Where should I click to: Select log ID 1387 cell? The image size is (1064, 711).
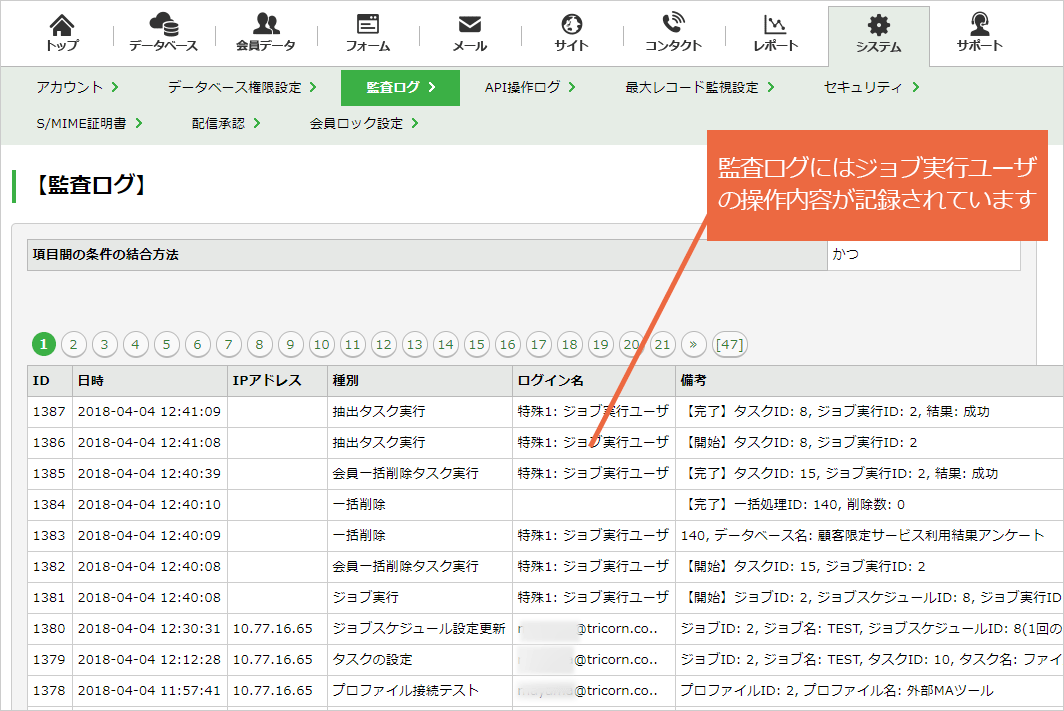[50, 412]
